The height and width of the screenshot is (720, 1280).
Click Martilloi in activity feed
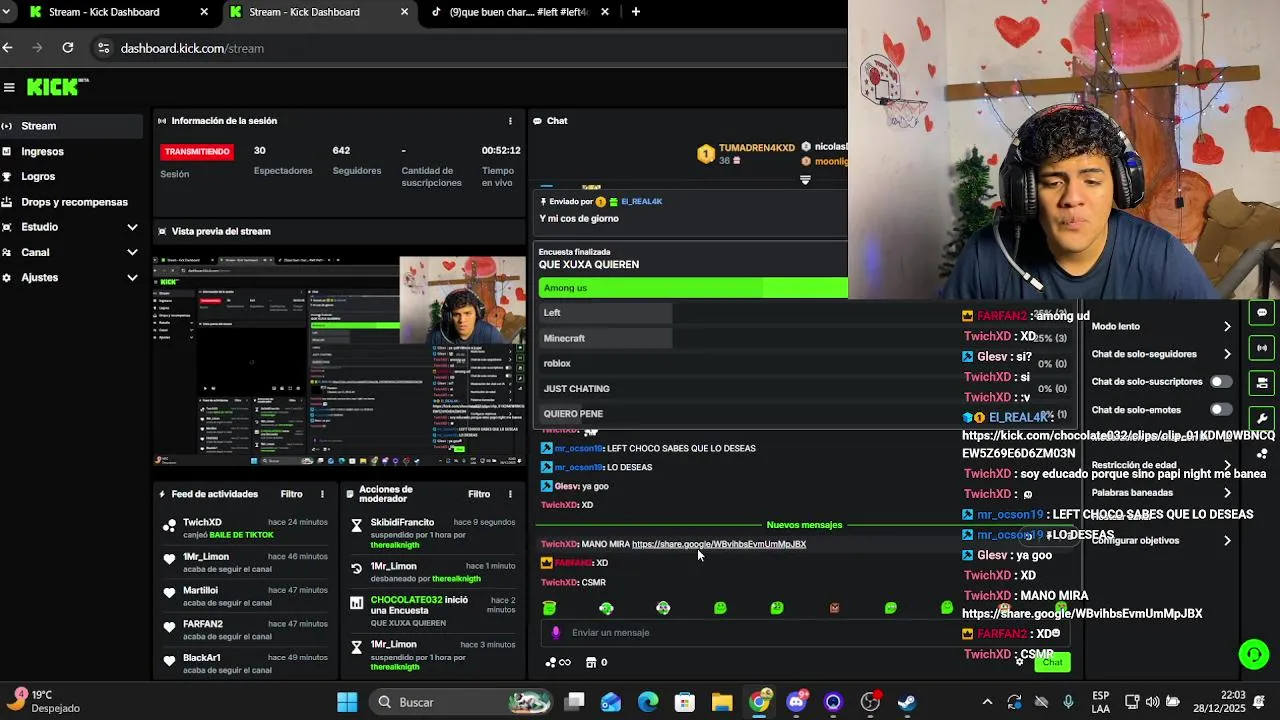tap(200, 591)
